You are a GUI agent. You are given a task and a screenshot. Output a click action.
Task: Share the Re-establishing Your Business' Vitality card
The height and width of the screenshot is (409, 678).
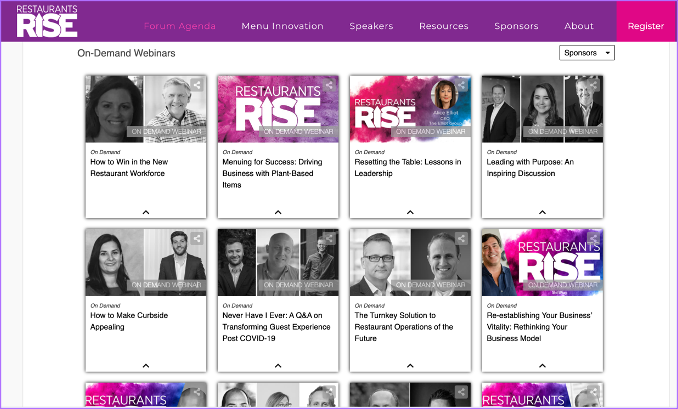click(x=594, y=238)
